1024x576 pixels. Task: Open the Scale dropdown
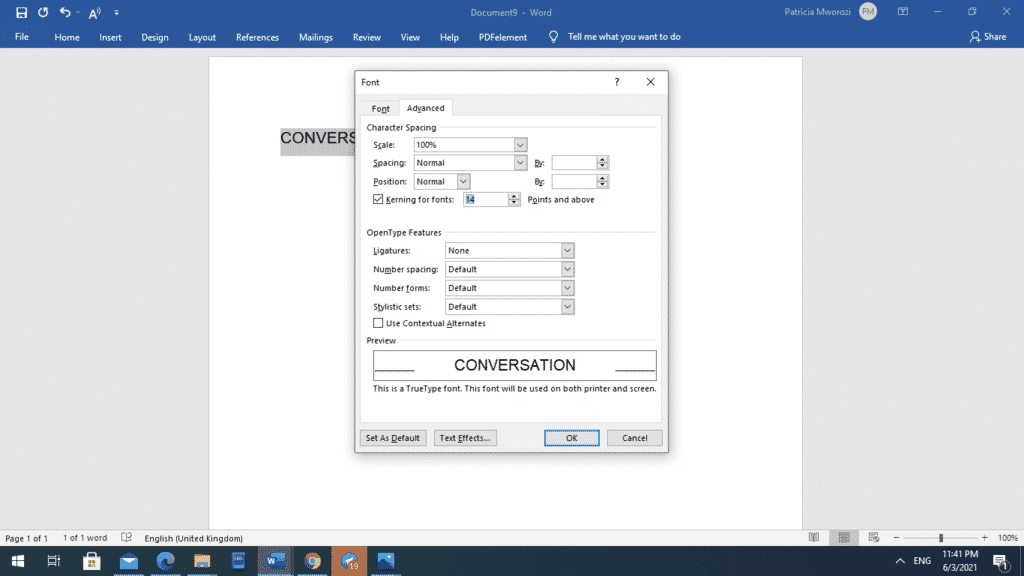519,144
